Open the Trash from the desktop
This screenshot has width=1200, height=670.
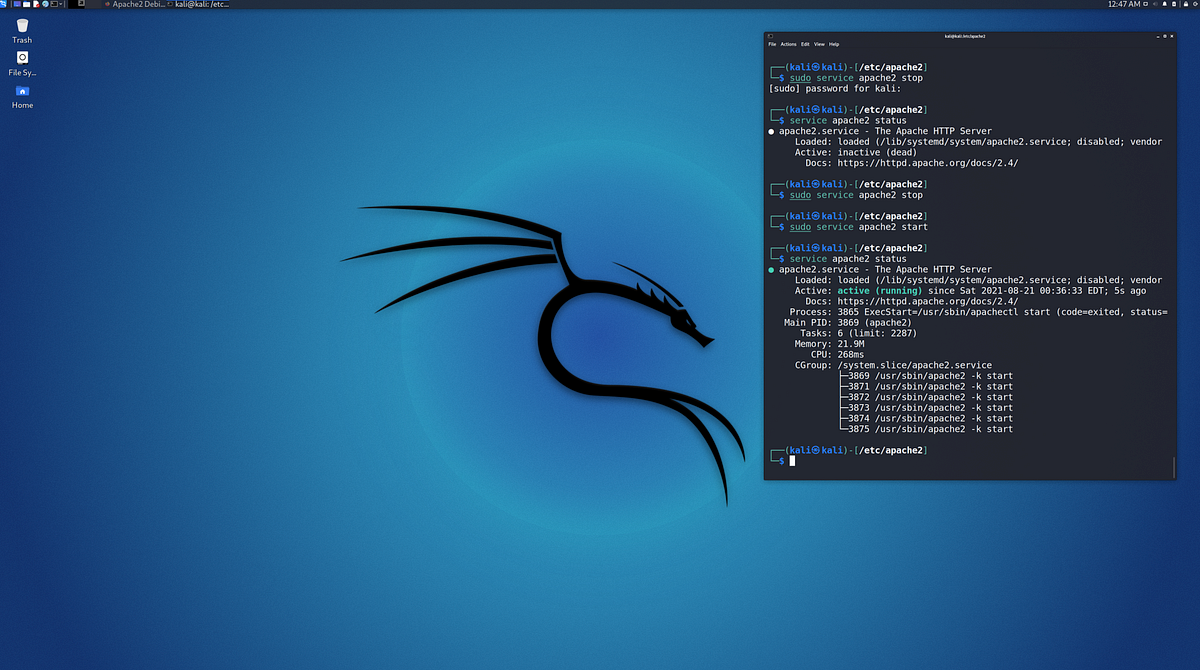[x=21, y=25]
